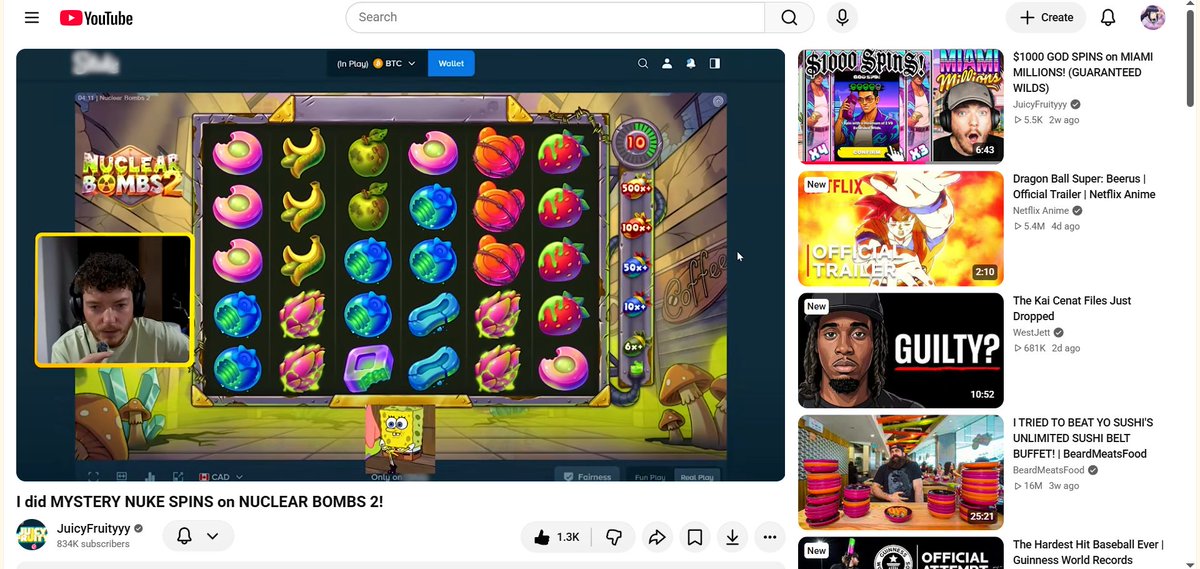Click the blue Wallet button in the video
The width and height of the screenshot is (1200, 569).
point(451,64)
